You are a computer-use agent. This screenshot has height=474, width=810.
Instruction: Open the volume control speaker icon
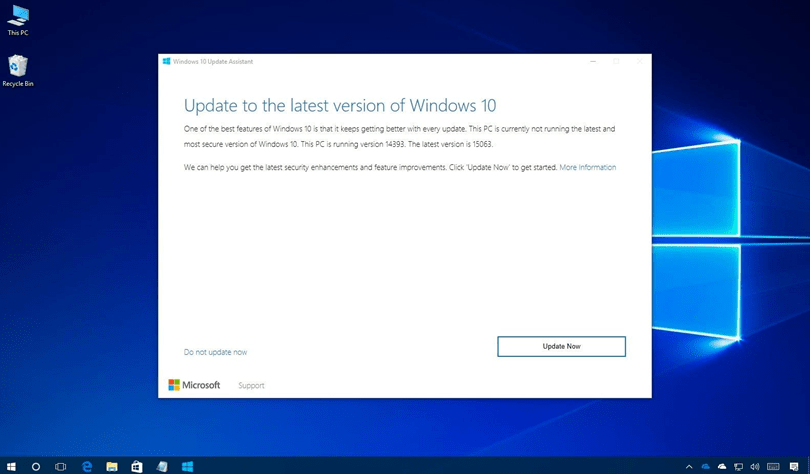755,466
